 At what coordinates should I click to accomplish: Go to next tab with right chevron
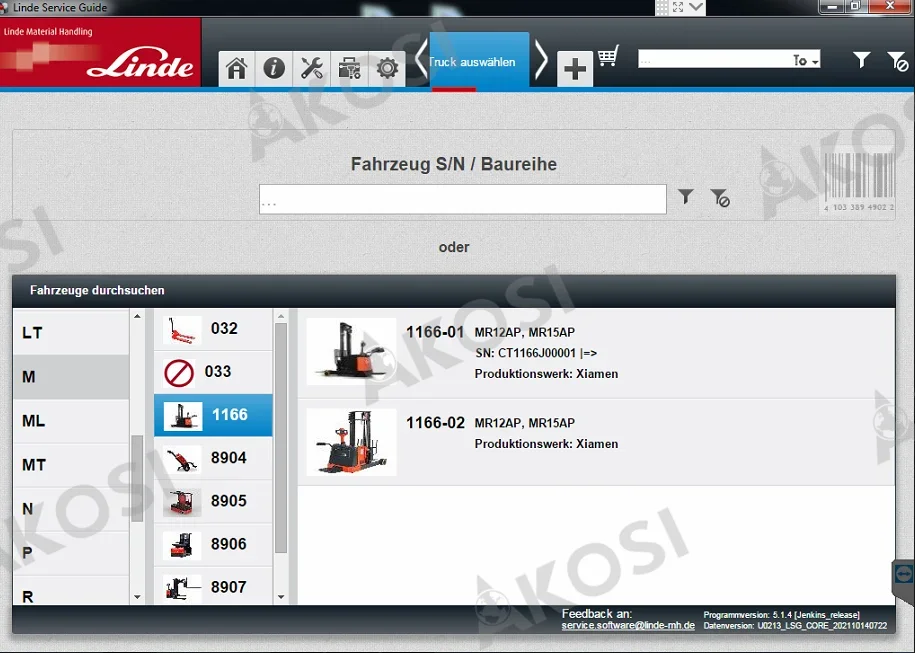(x=541, y=59)
